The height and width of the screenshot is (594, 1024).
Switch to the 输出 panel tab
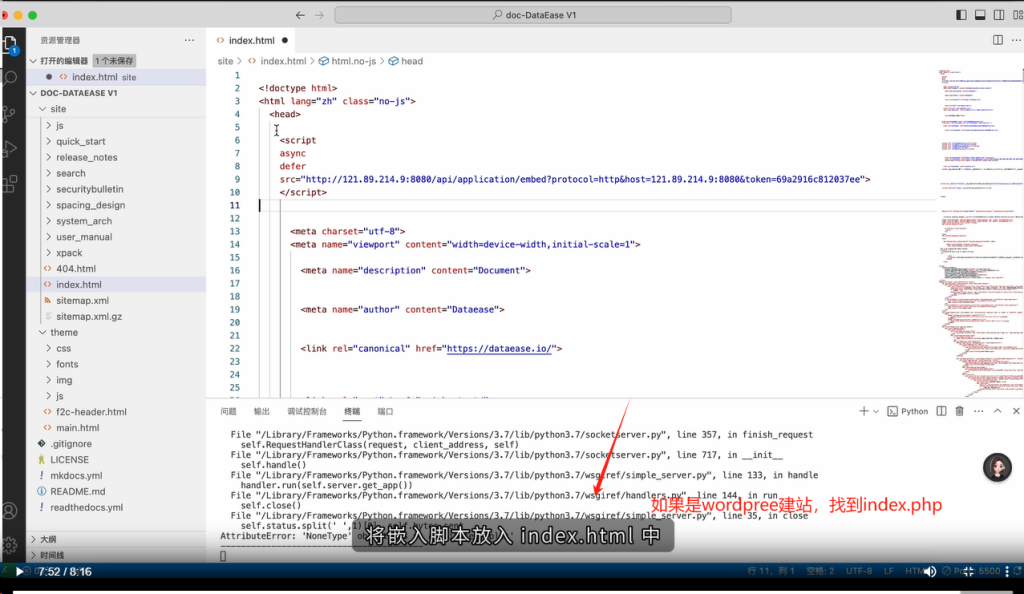261,411
